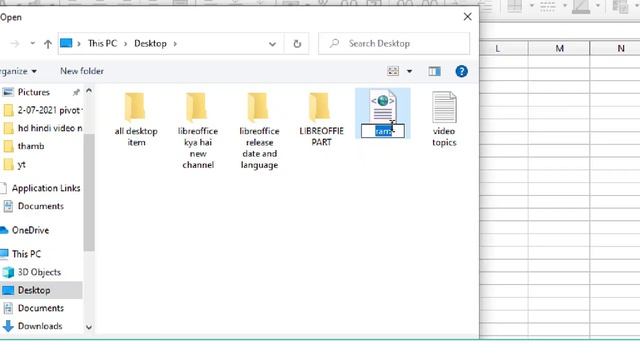The width and height of the screenshot is (640, 360).
Task: Change view layout icon
Action: tap(393, 71)
